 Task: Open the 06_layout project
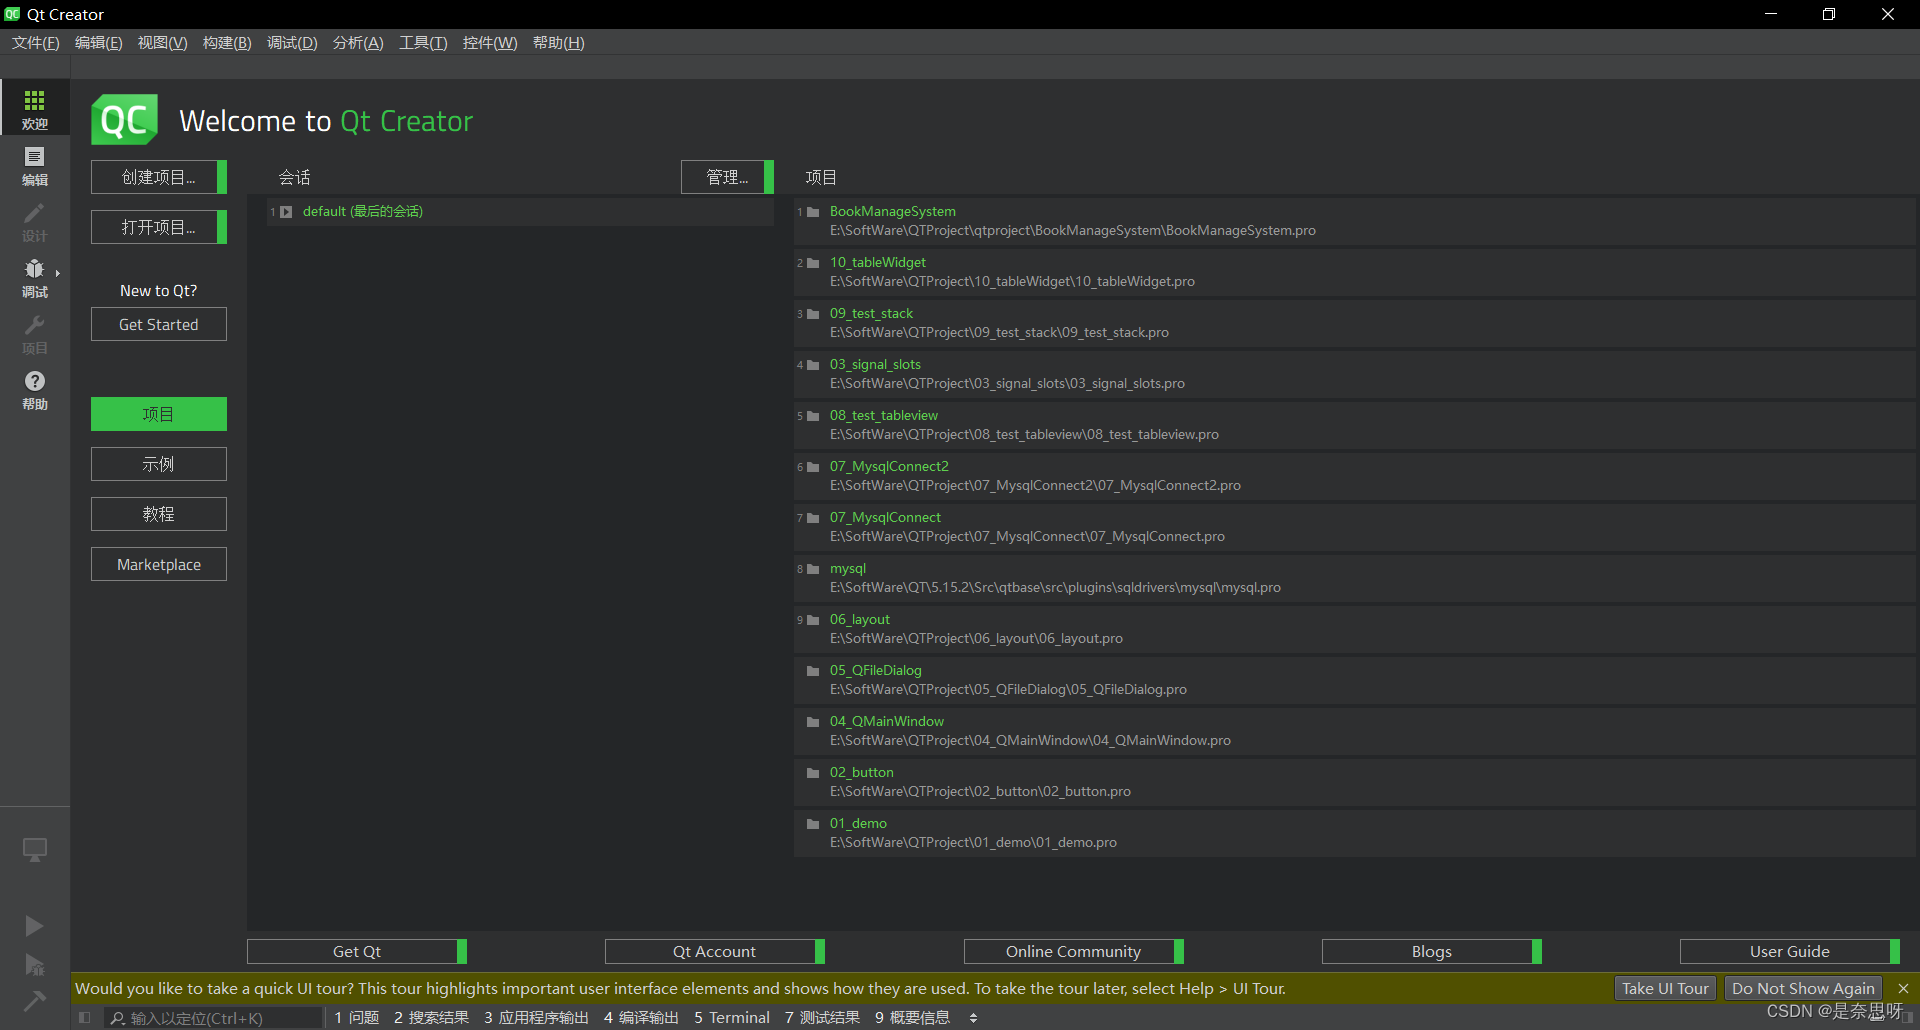click(x=1355, y=629)
